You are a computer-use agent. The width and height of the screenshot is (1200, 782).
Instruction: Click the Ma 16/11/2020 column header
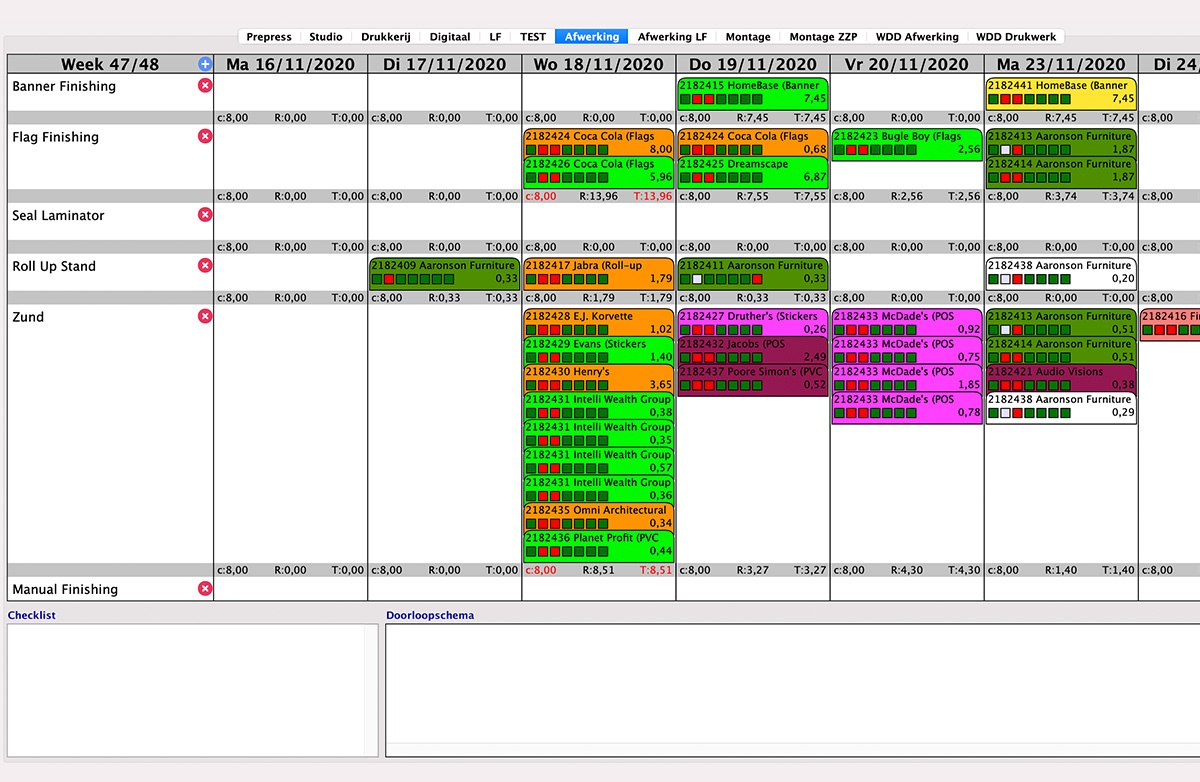(x=291, y=64)
